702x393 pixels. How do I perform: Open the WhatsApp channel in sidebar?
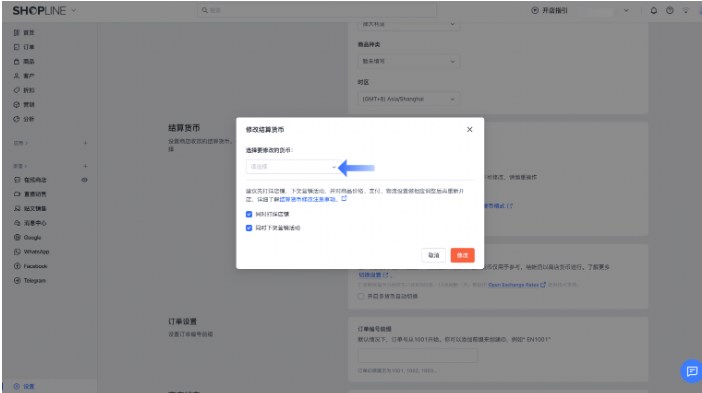coord(36,252)
